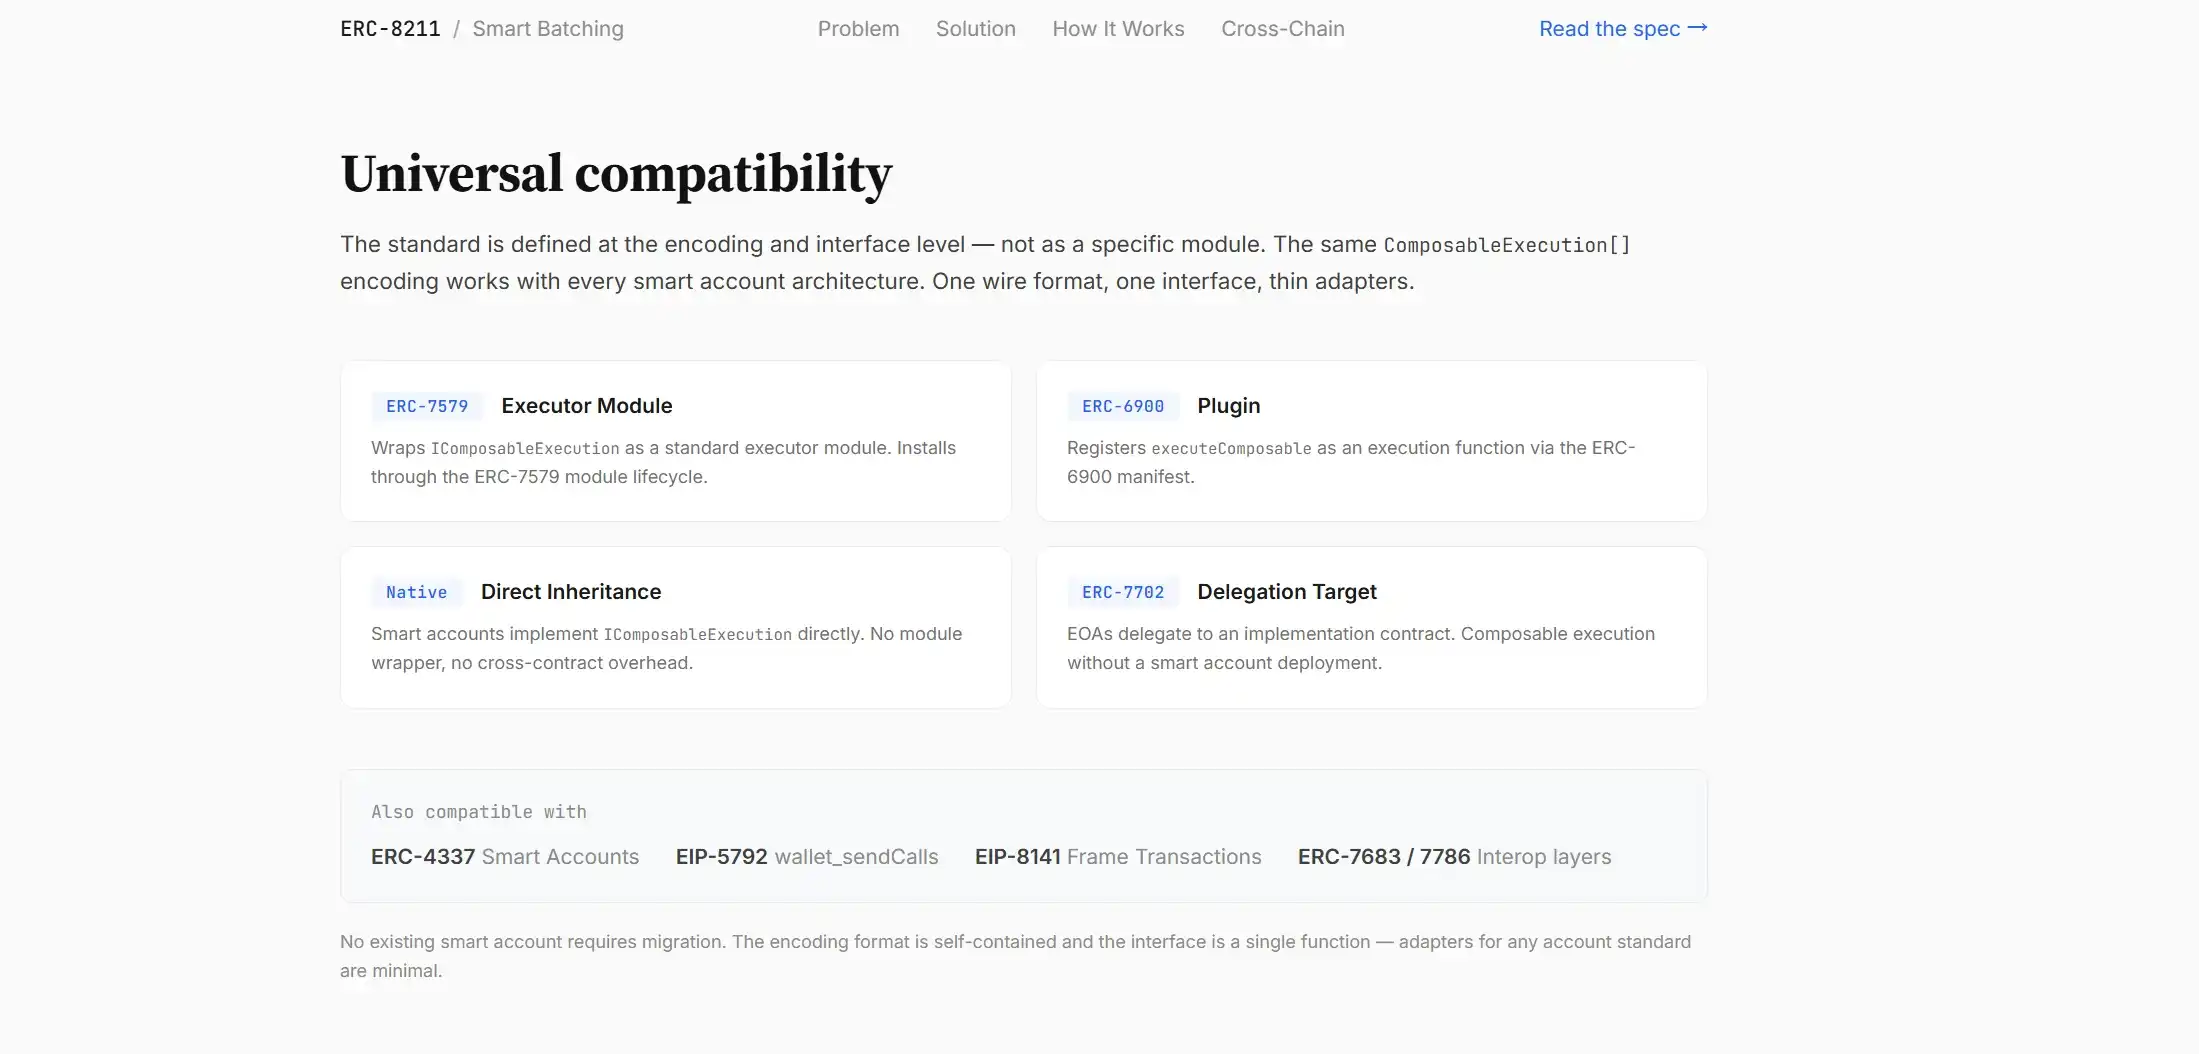This screenshot has height=1054, width=2199.
Task: Jump to the Cross-Chain section
Action: 1282,29
